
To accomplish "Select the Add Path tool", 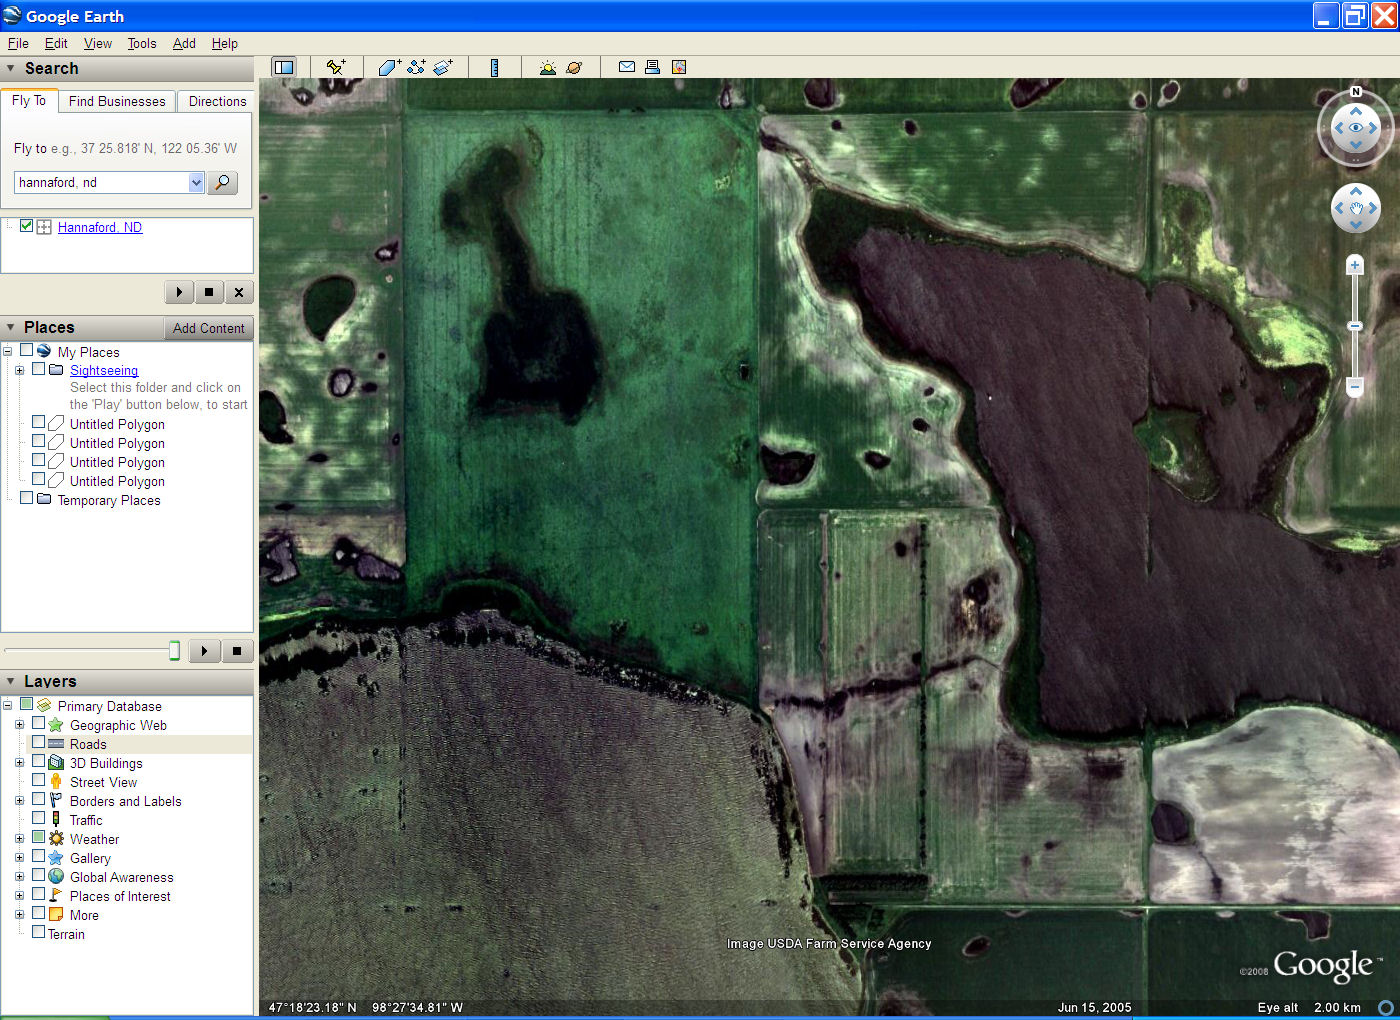I will (x=416, y=67).
